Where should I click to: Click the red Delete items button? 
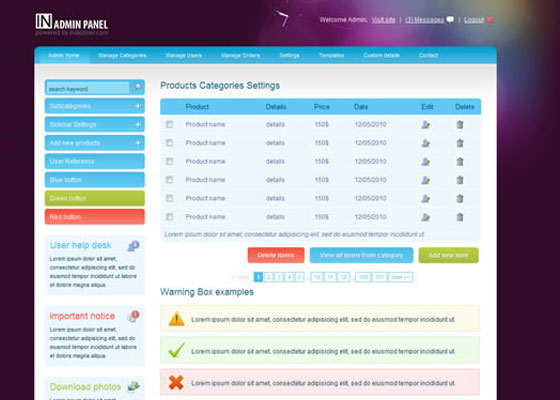coord(276,255)
